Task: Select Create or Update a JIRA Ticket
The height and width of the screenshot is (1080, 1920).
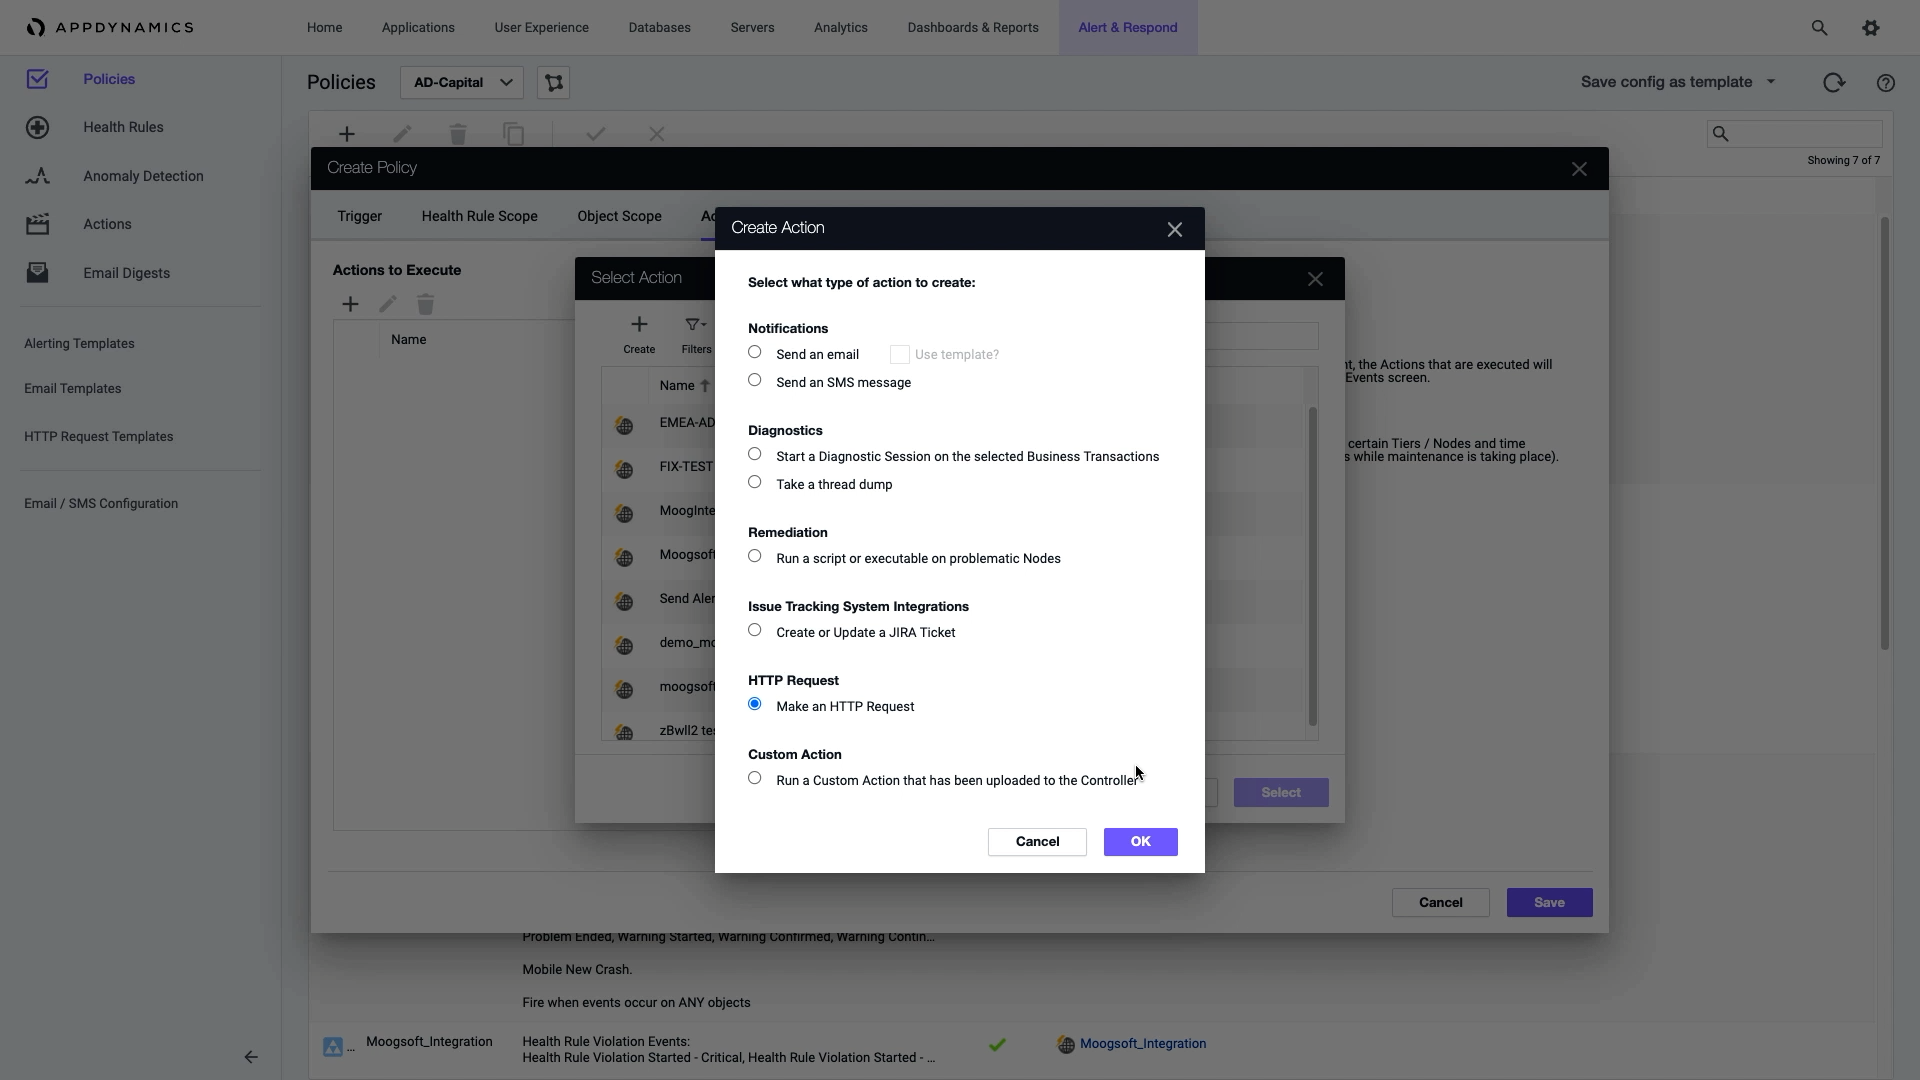Action: tap(755, 631)
